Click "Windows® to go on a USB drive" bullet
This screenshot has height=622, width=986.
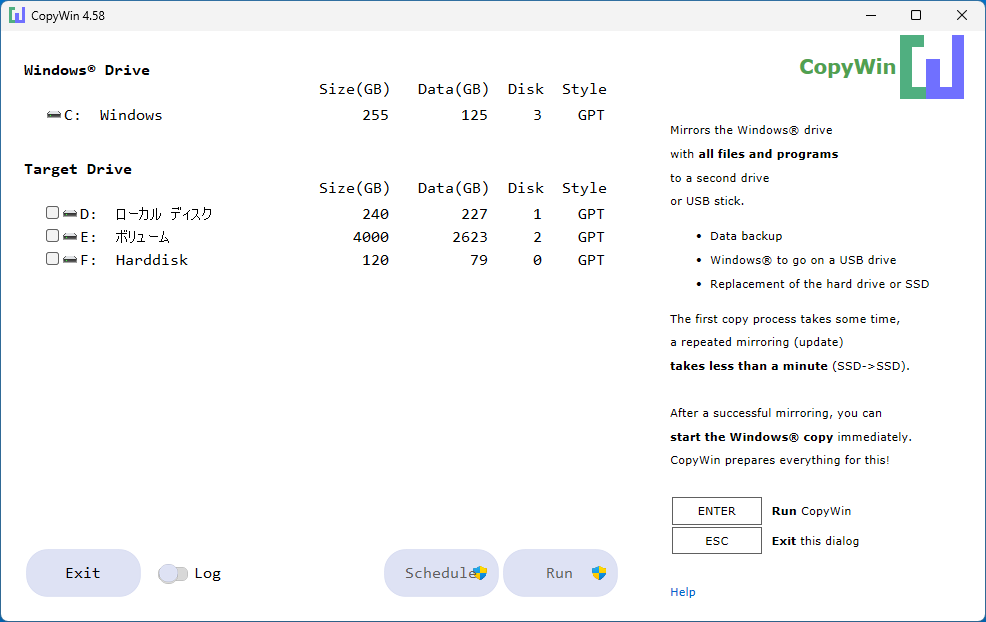coord(803,260)
